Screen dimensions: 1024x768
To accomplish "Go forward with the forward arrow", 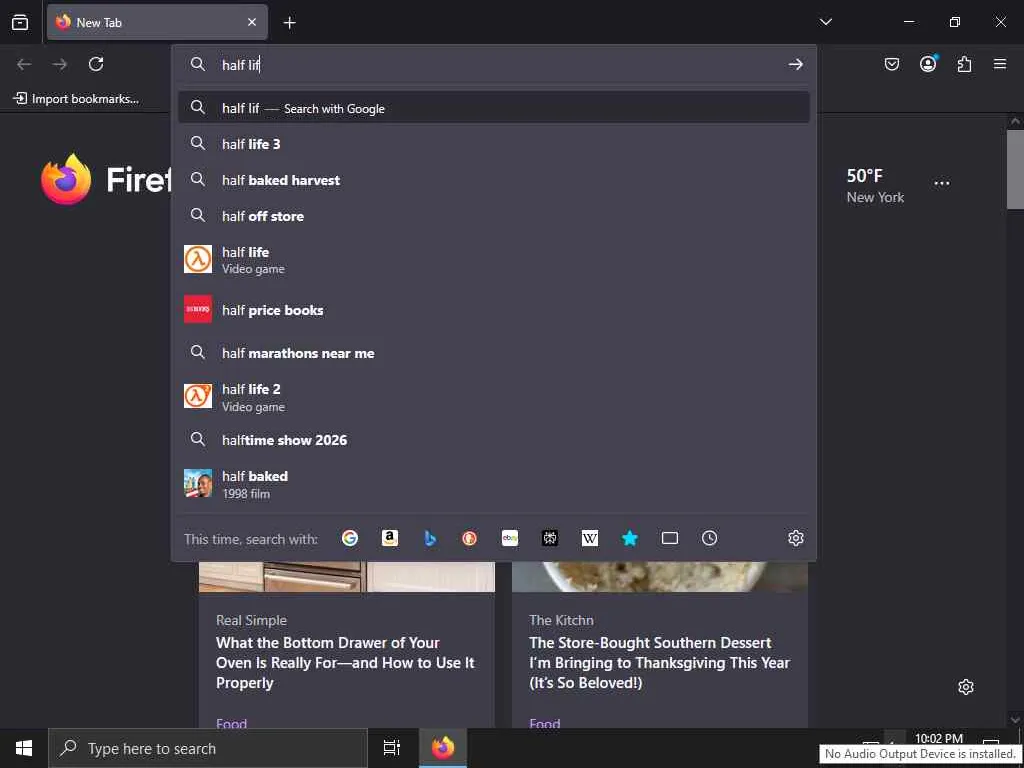I will (60, 64).
